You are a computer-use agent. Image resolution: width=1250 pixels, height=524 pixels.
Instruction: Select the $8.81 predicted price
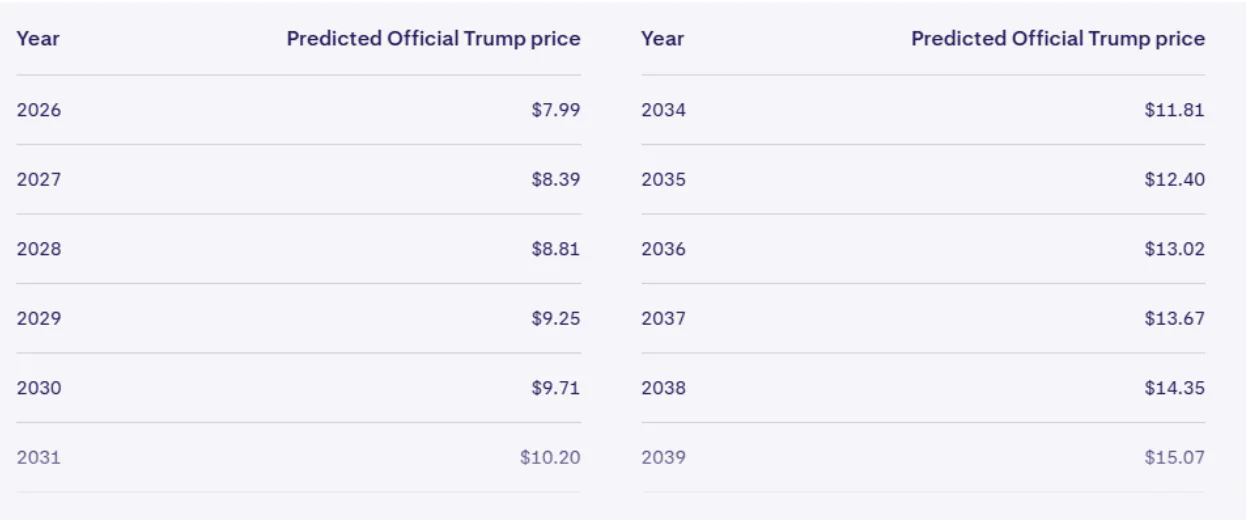click(555, 249)
